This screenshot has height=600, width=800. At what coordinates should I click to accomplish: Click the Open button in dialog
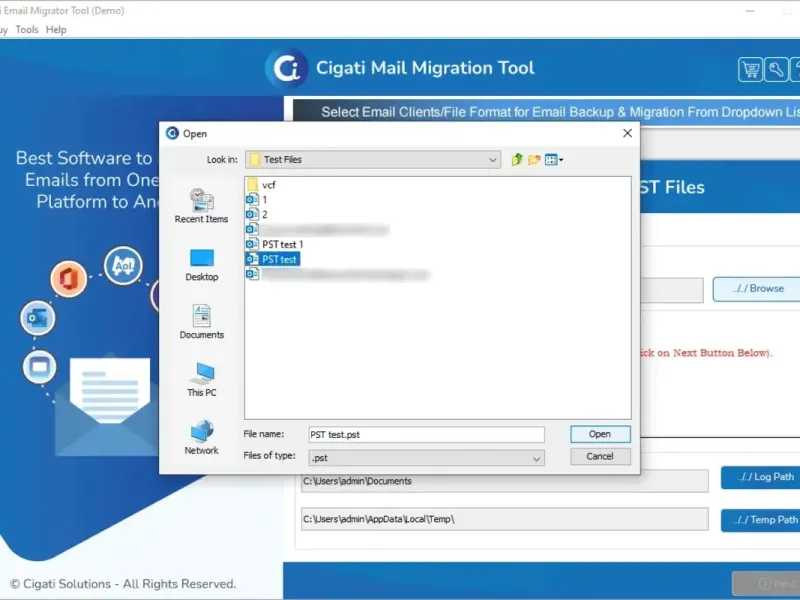[600, 434]
